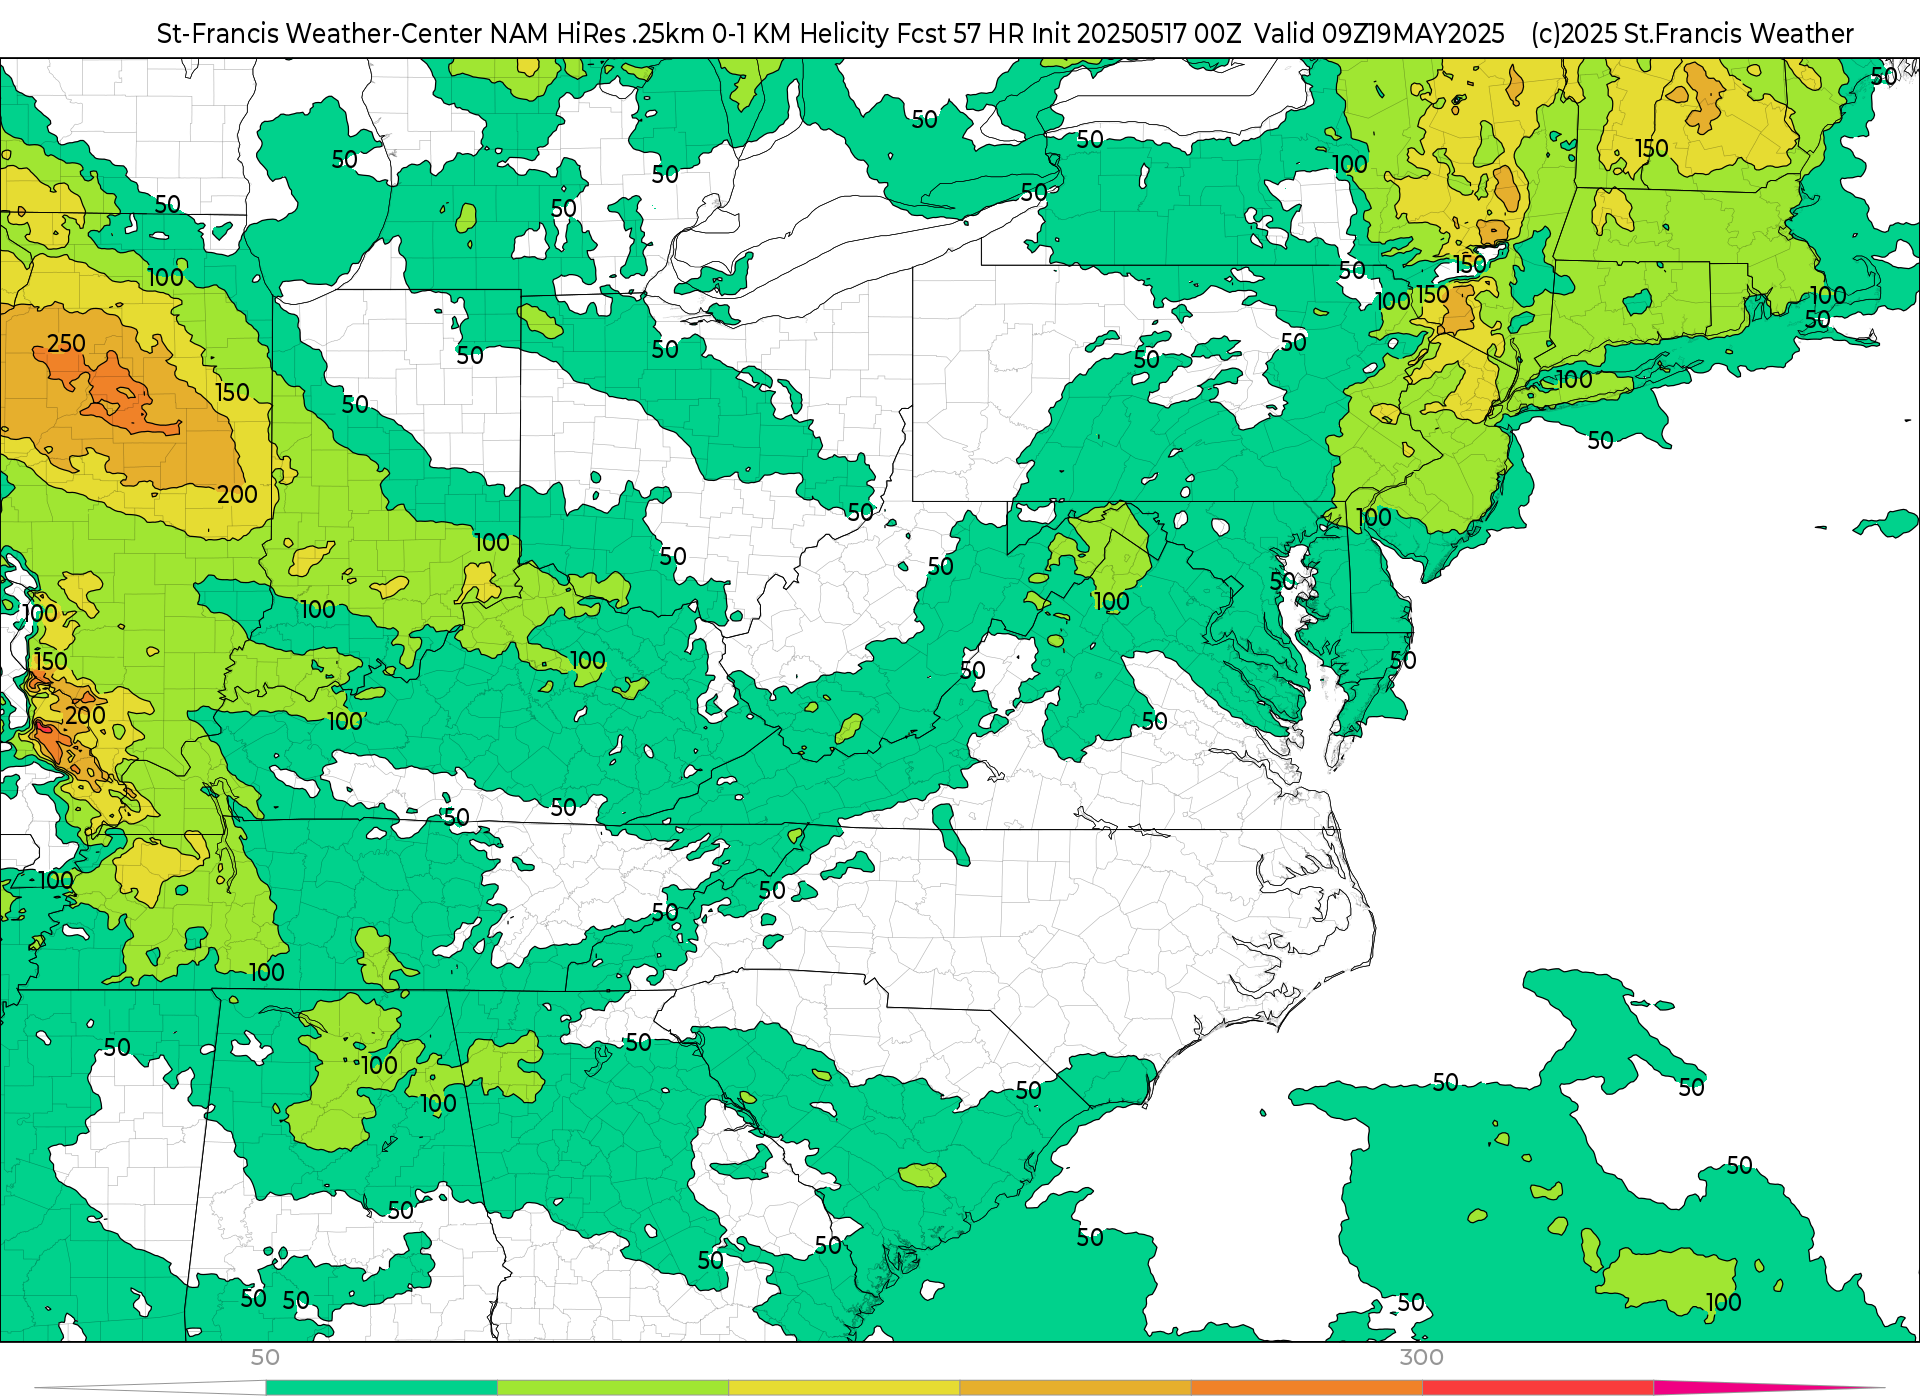Viewport: 1920px width, 1400px height.
Task: Click the "(c)2025 St.Francis Weather" copyright text
Action: (x=1692, y=34)
